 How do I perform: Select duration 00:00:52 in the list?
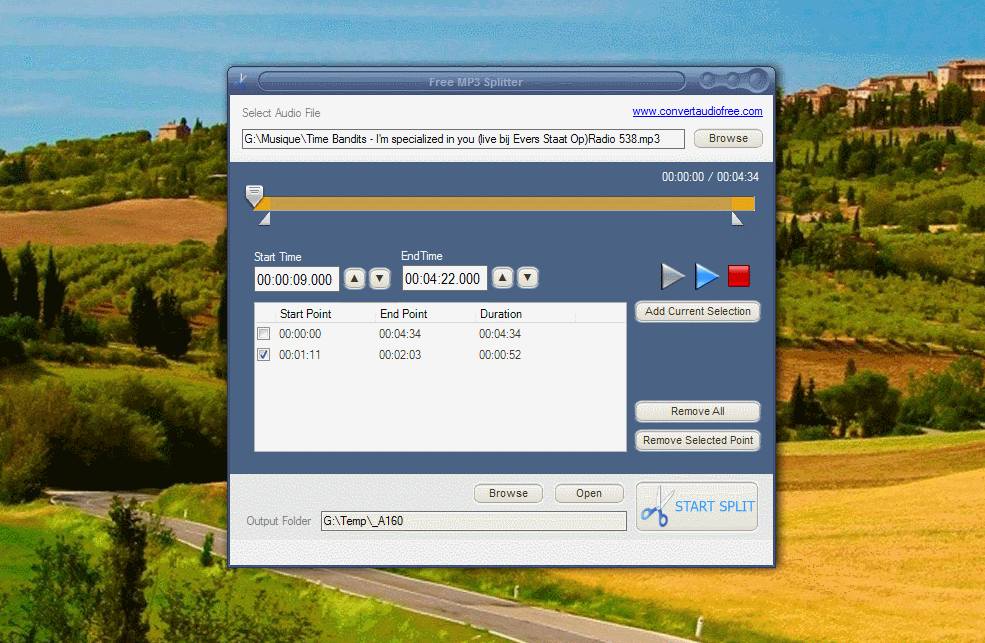click(x=500, y=355)
